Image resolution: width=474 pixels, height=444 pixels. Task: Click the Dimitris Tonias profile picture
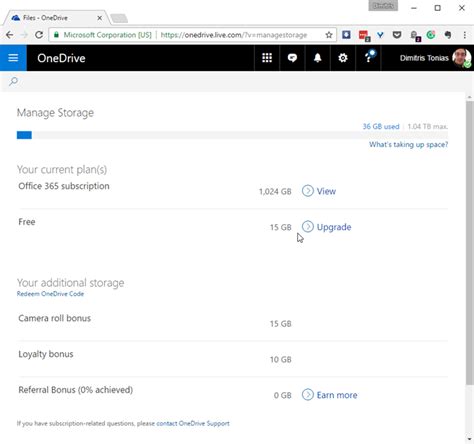click(x=462, y=58)
